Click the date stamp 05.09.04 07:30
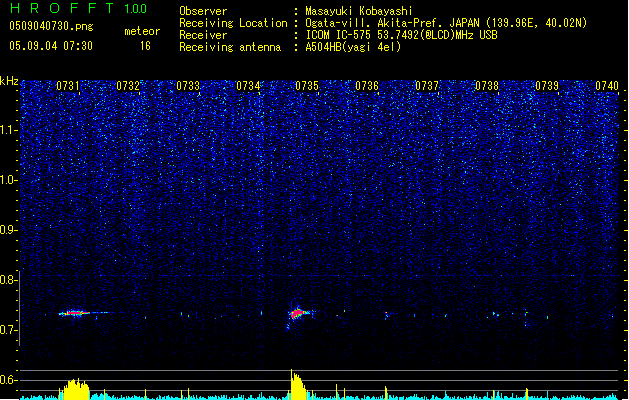 pos(51,46)
